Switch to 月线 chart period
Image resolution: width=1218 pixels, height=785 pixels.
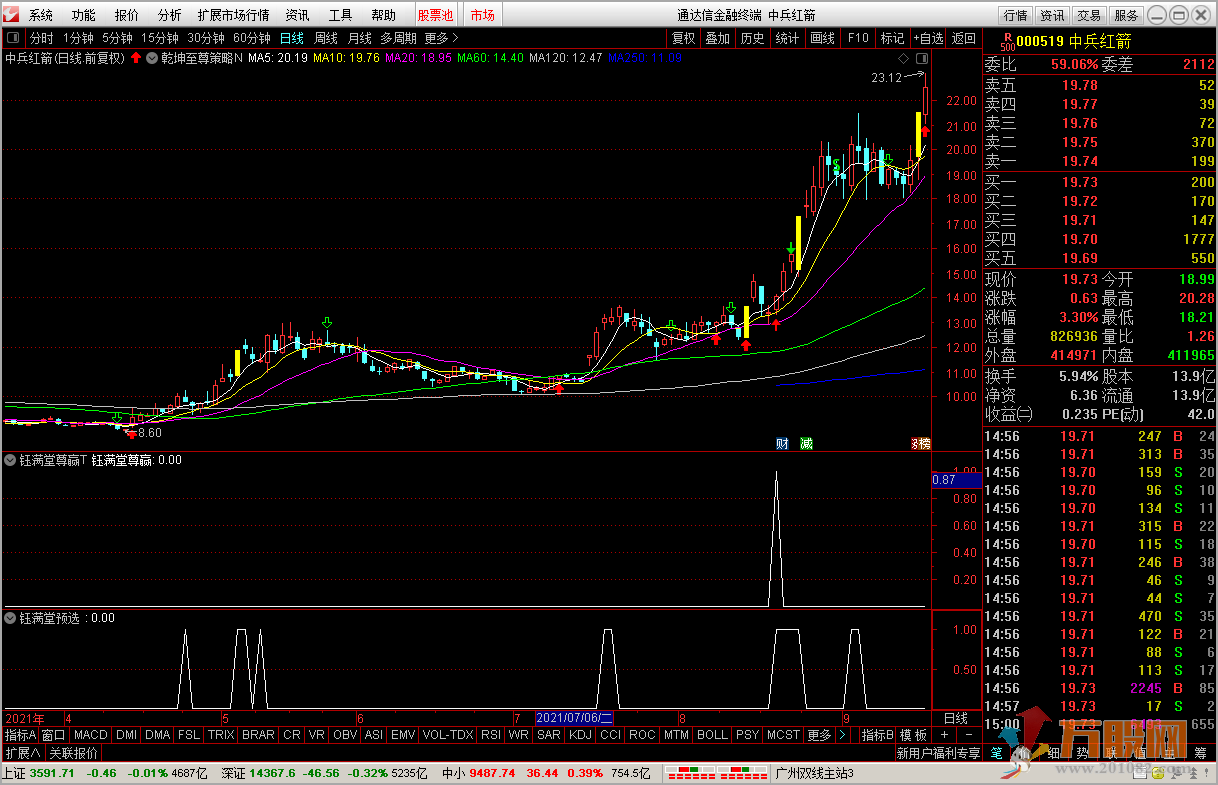360,38
